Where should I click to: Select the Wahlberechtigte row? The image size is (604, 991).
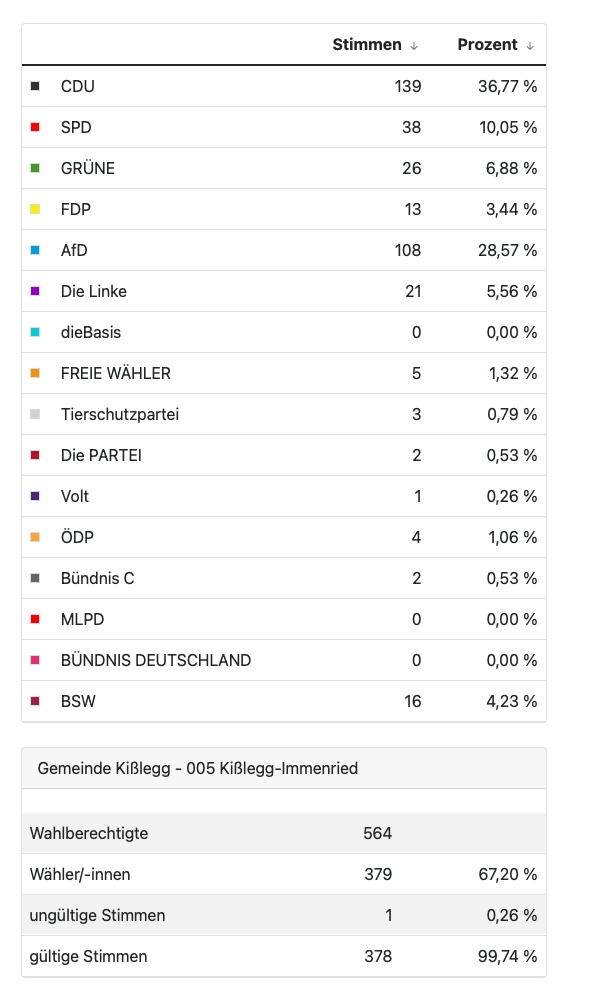tap(89, 833)
